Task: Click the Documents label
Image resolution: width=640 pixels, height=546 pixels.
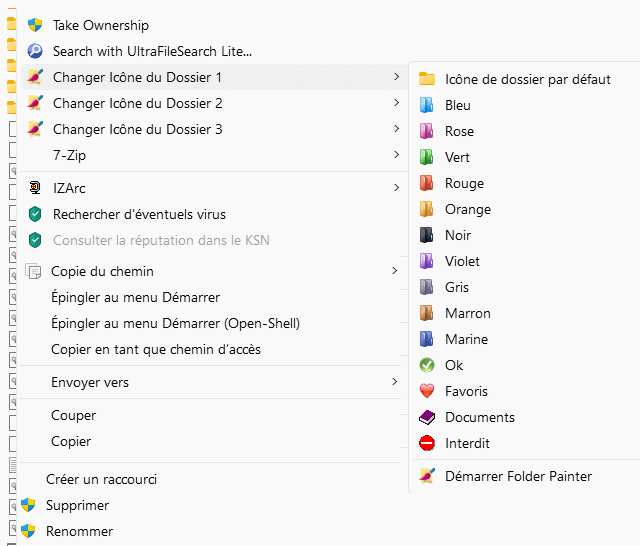Action: [480, 417]
